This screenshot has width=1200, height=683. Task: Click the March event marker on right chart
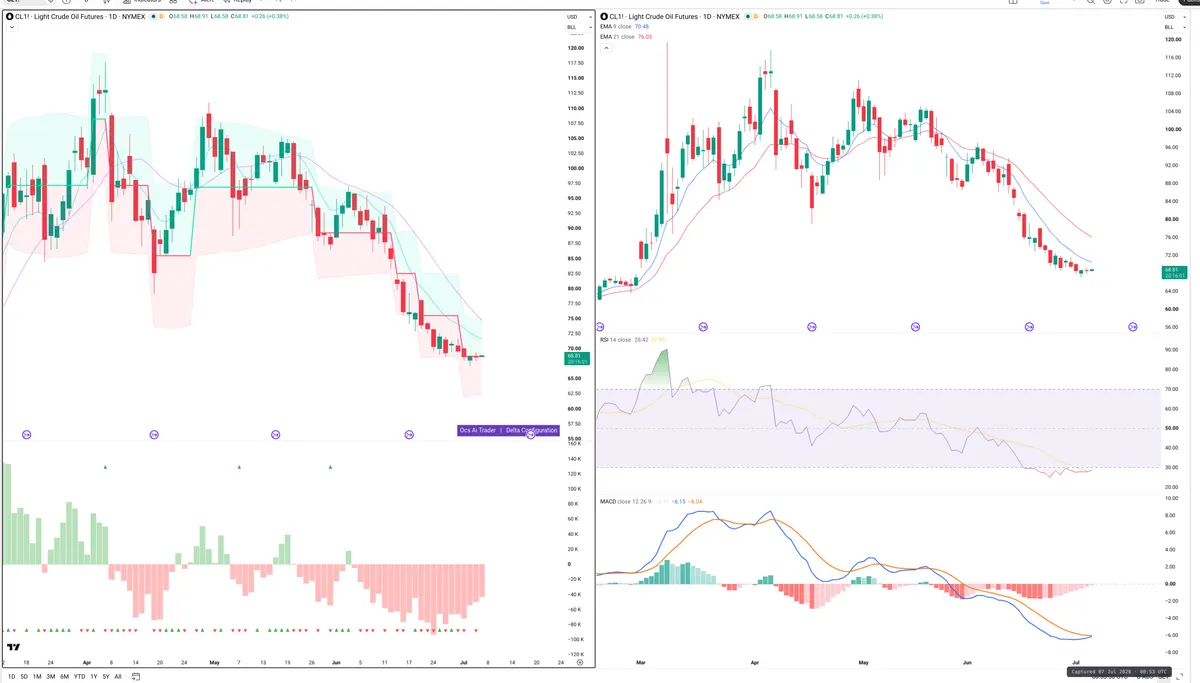tap(703, 327)
